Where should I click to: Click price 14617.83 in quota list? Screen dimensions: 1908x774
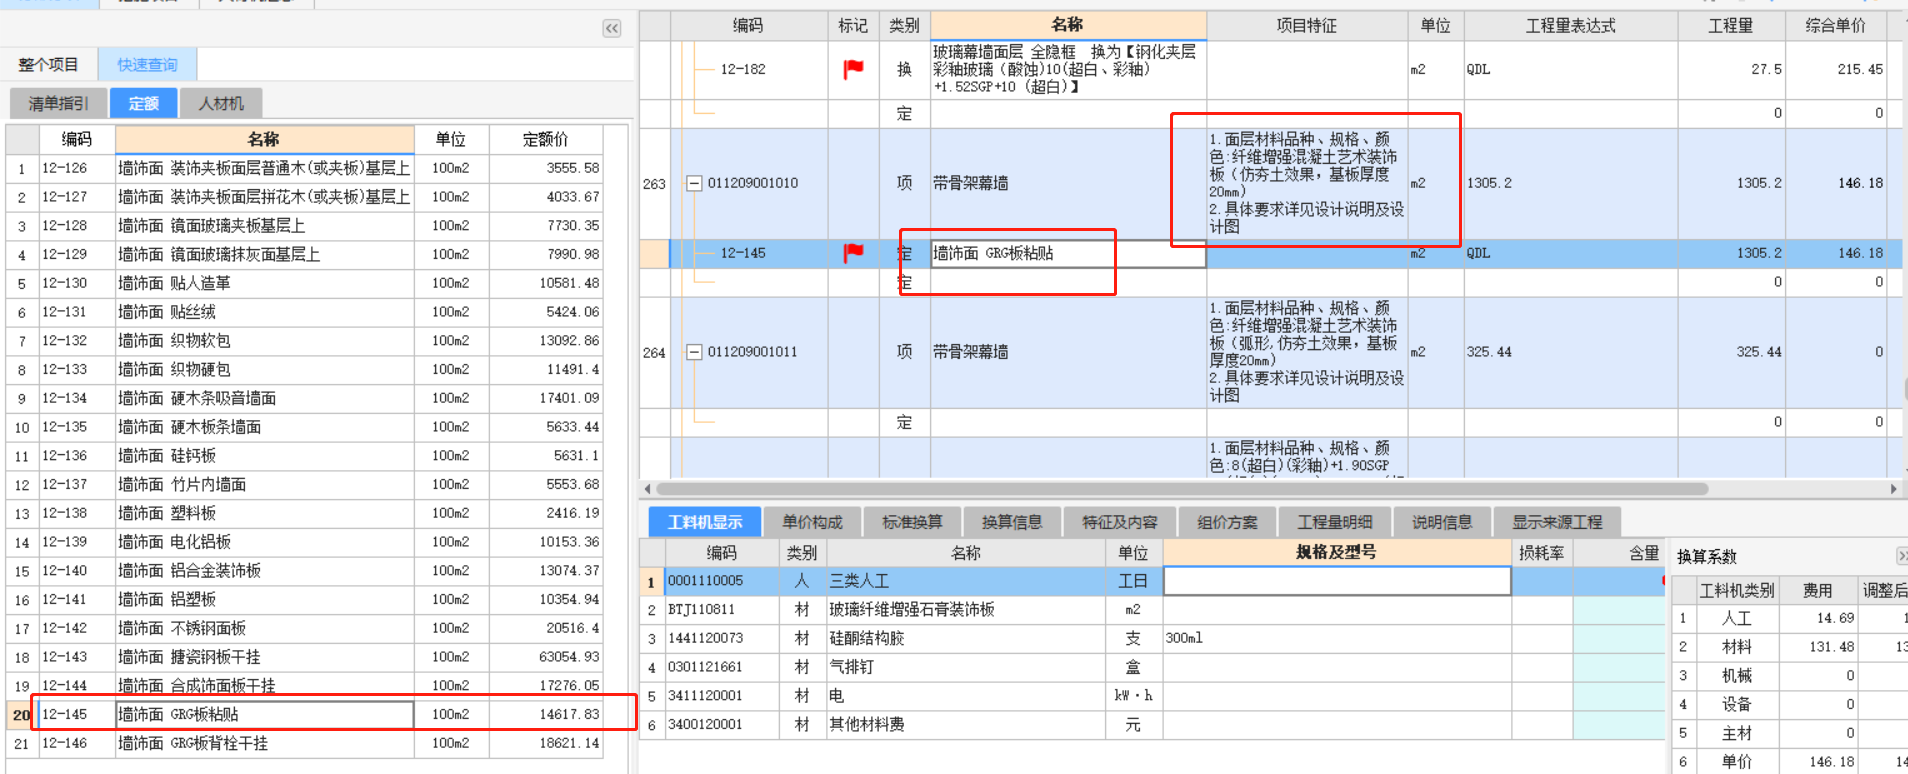click(545, 714)
